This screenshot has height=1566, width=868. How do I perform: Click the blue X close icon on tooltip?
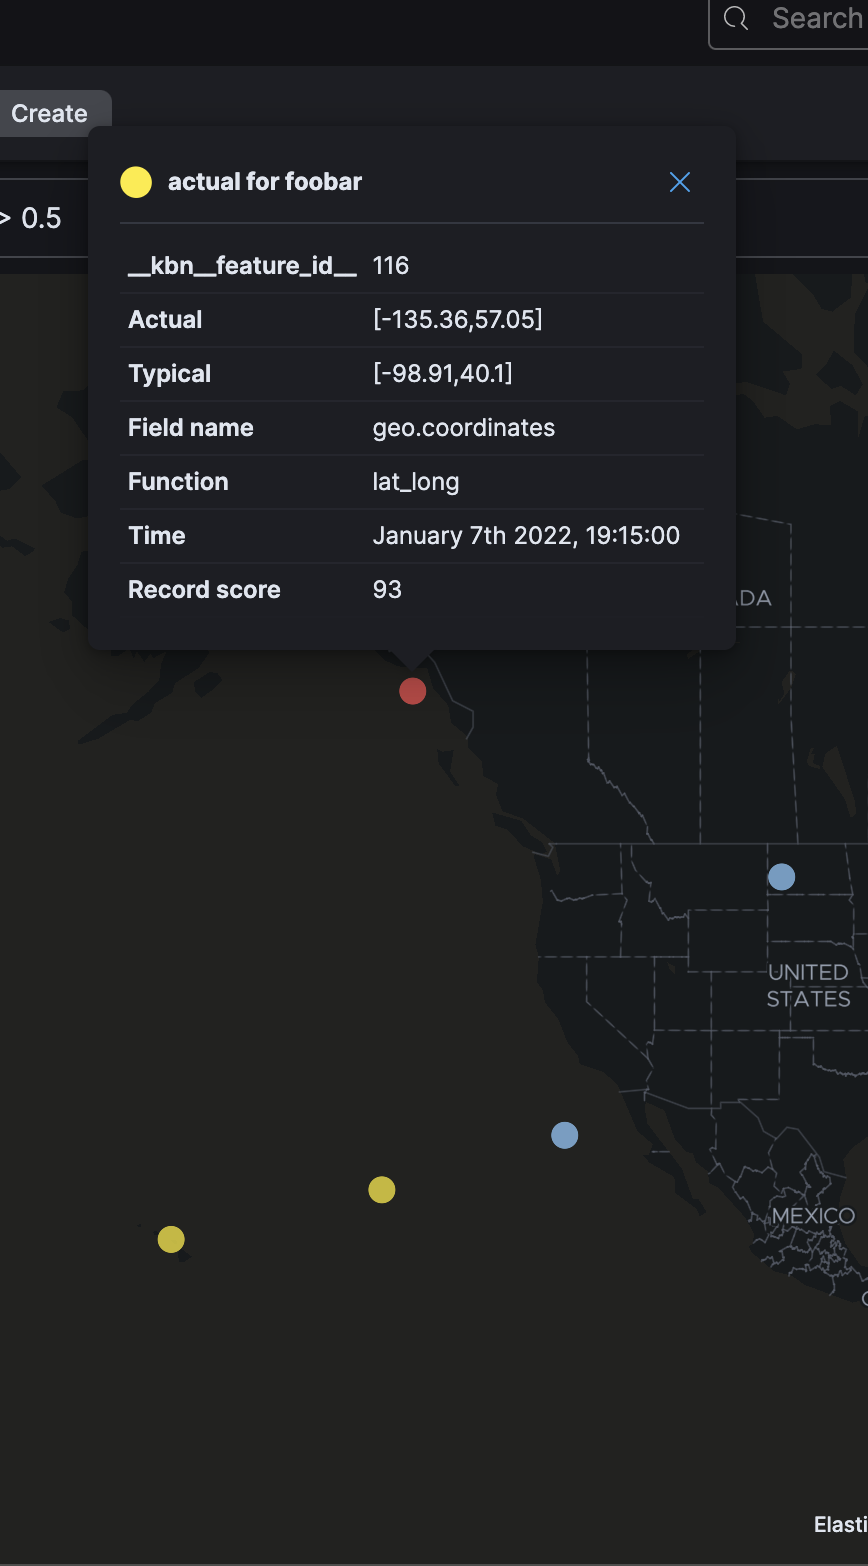[679, 182]
